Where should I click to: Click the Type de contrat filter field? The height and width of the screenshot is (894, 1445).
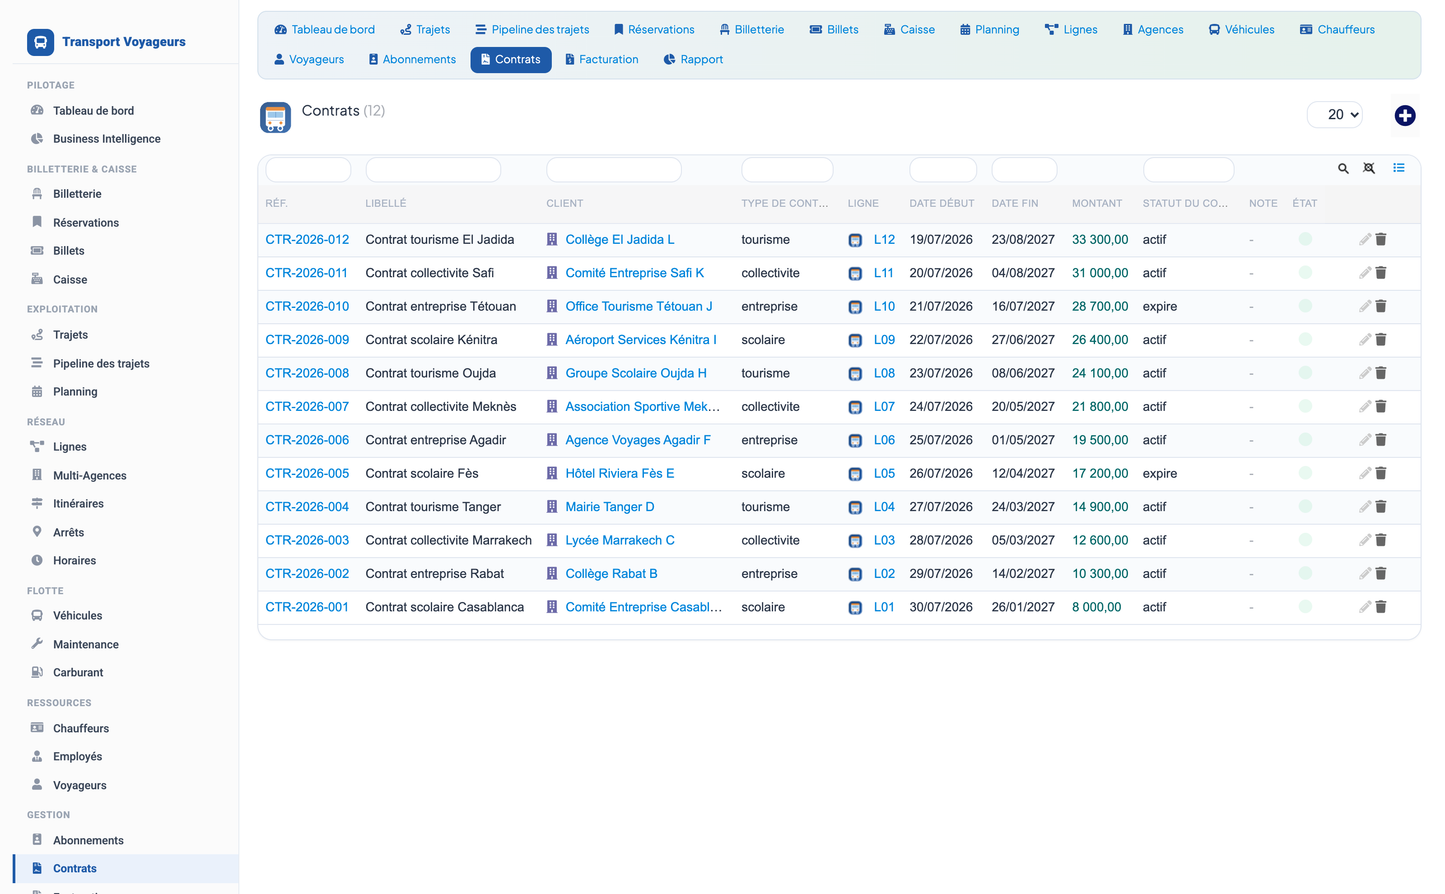[x=787, y=170]
